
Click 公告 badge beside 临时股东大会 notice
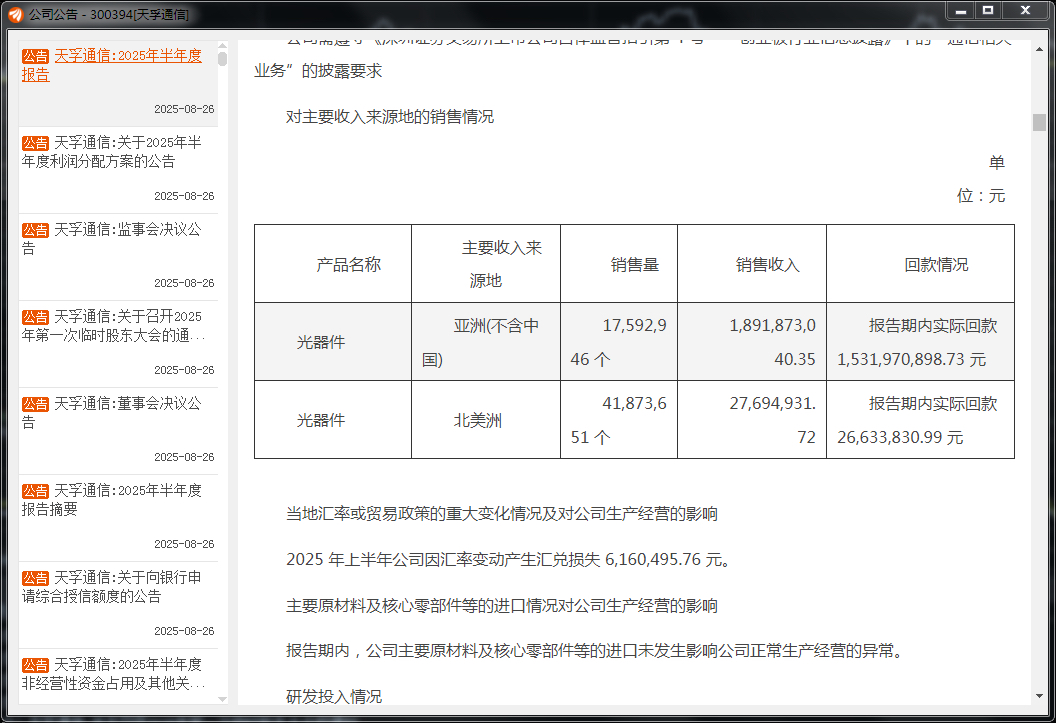click(x=35, y=317)
